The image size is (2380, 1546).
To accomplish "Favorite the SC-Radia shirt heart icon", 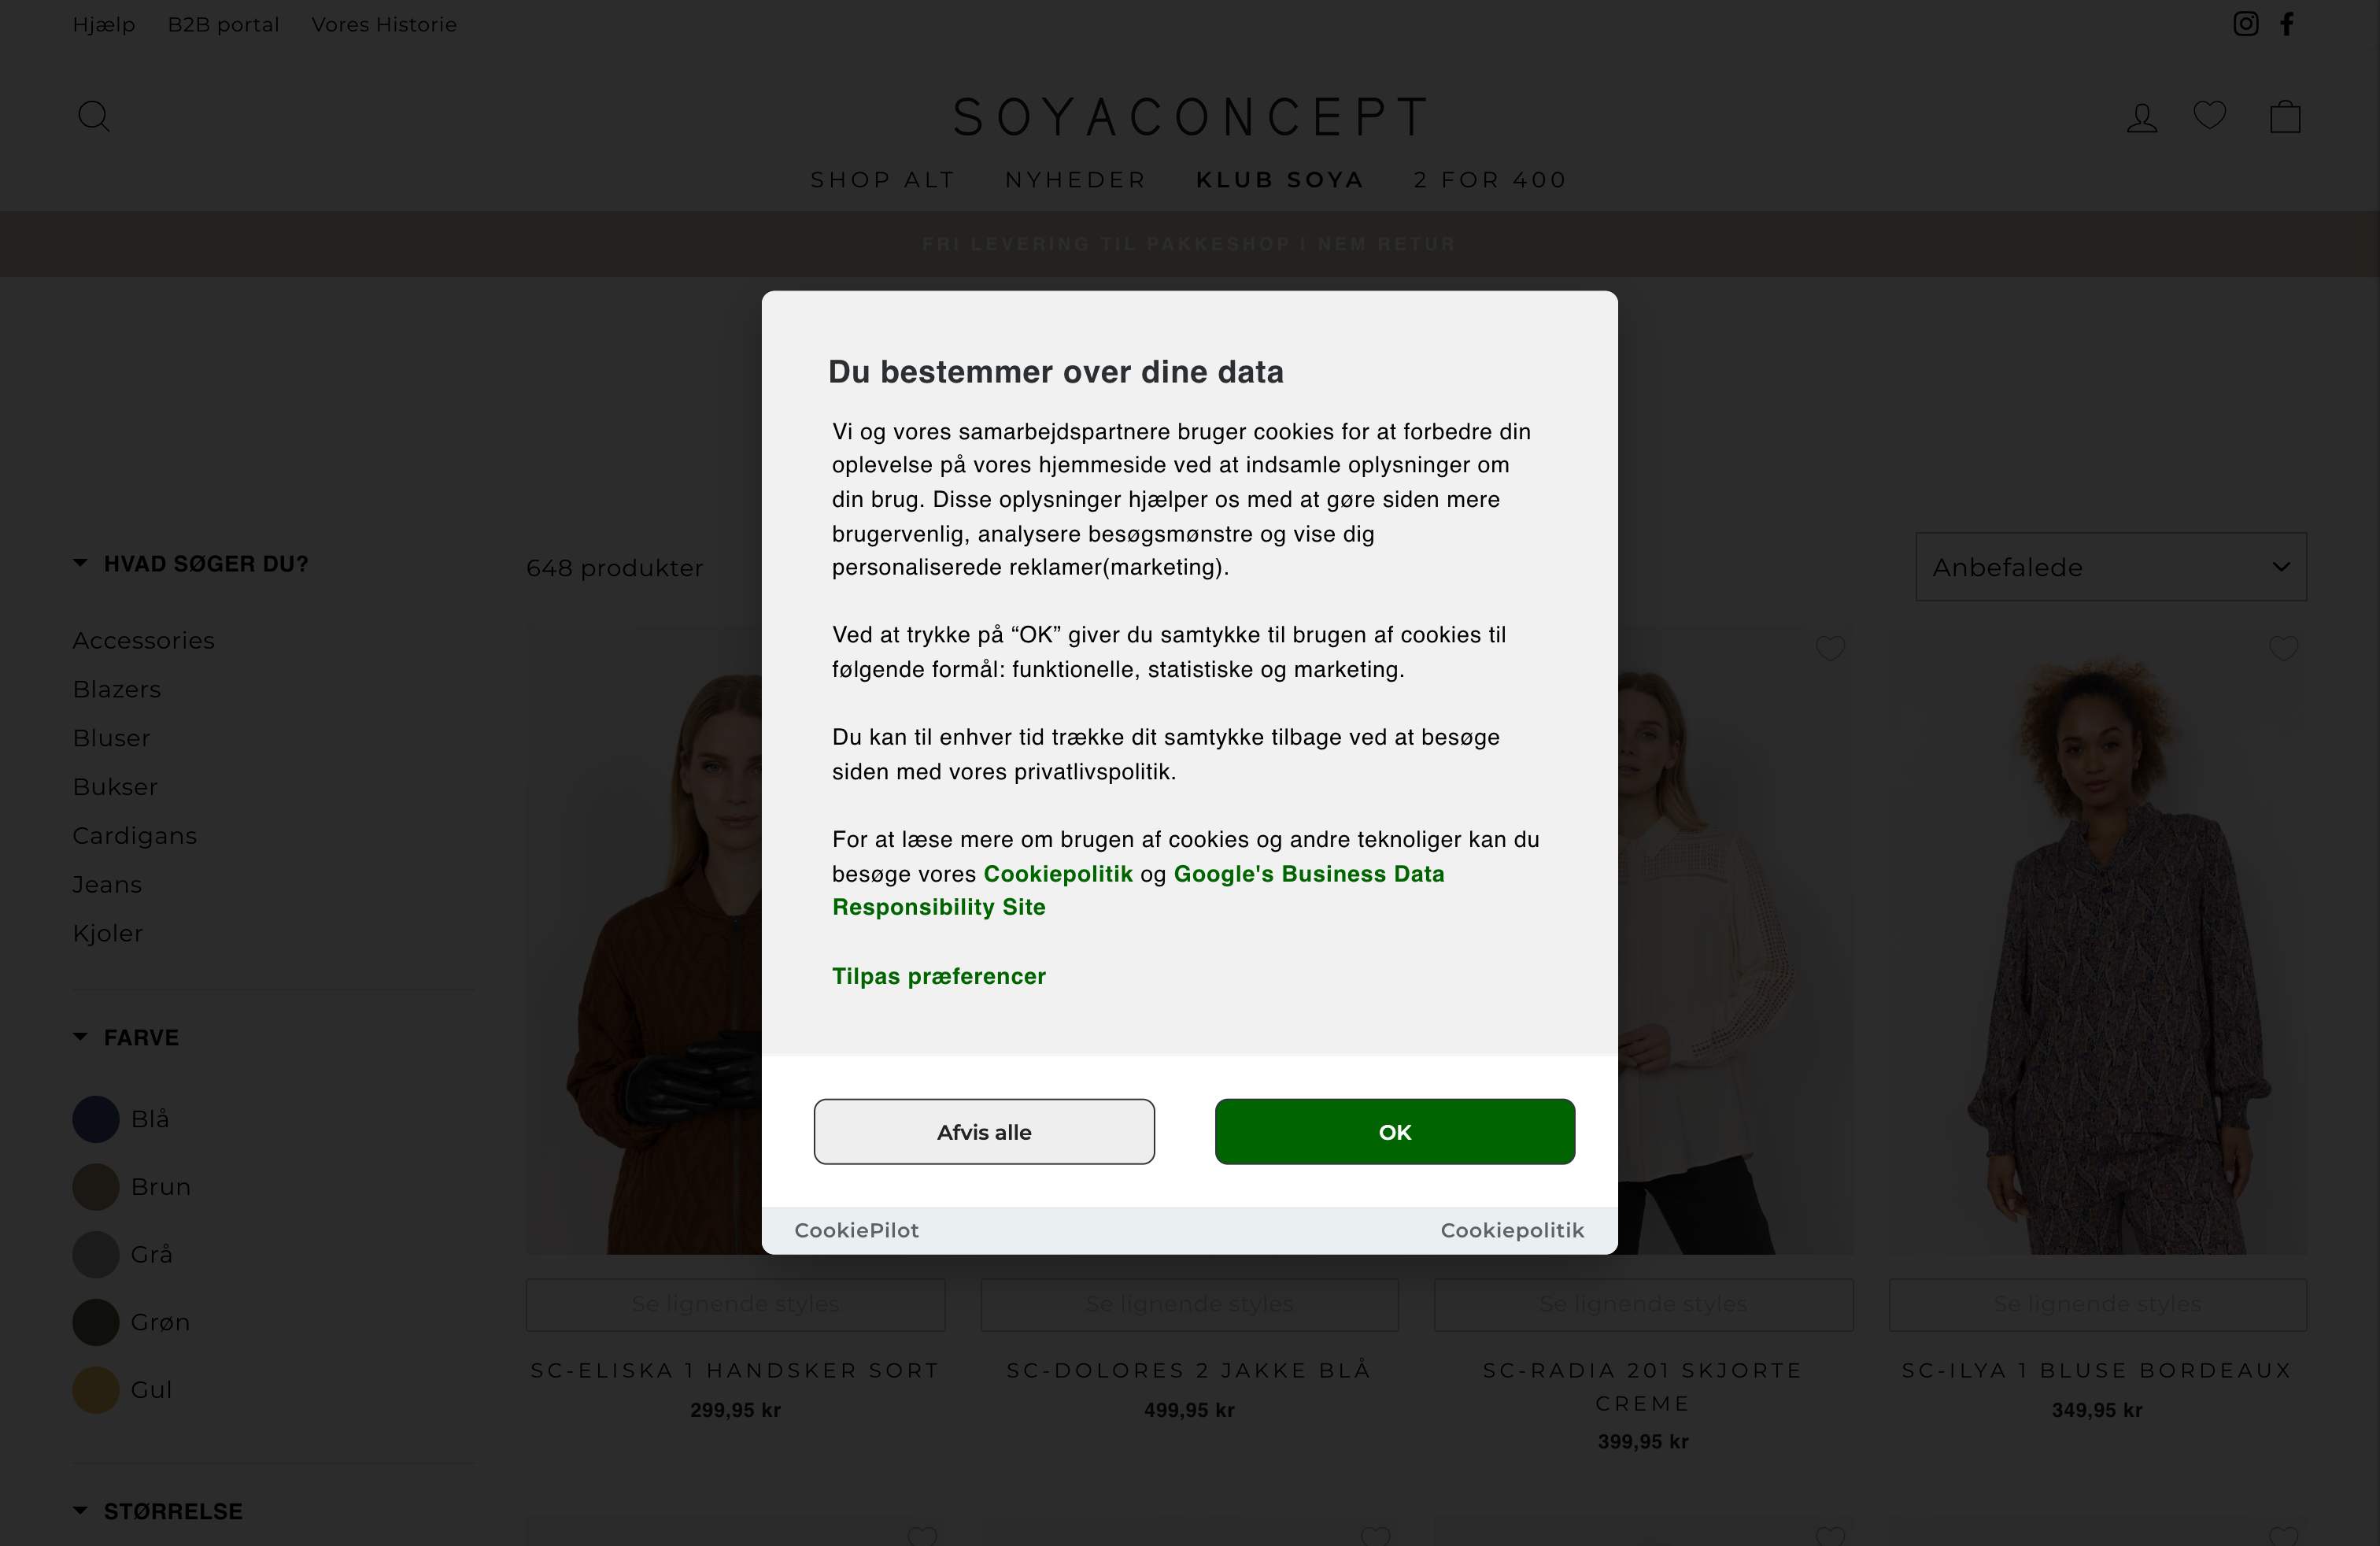I will (1830, 648).
